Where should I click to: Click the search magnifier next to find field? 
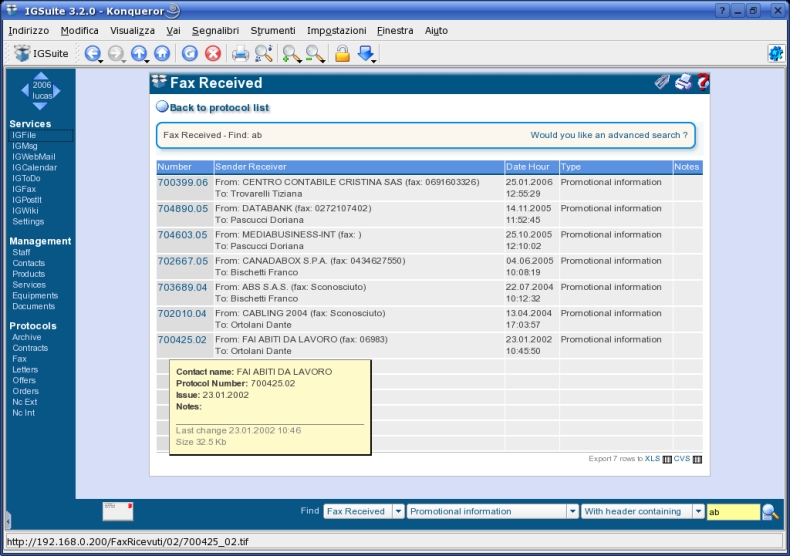pyautogui.click(x=770, y=511)
